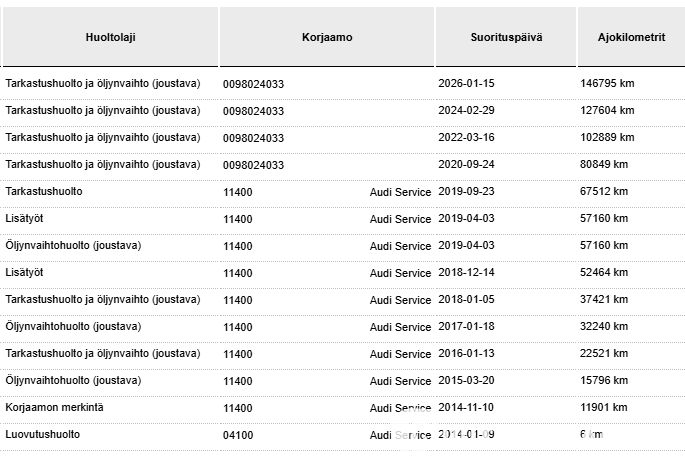Click the 146795 km mileage cell
Screen dimensions: 685x464
click(x=608, y=83)
